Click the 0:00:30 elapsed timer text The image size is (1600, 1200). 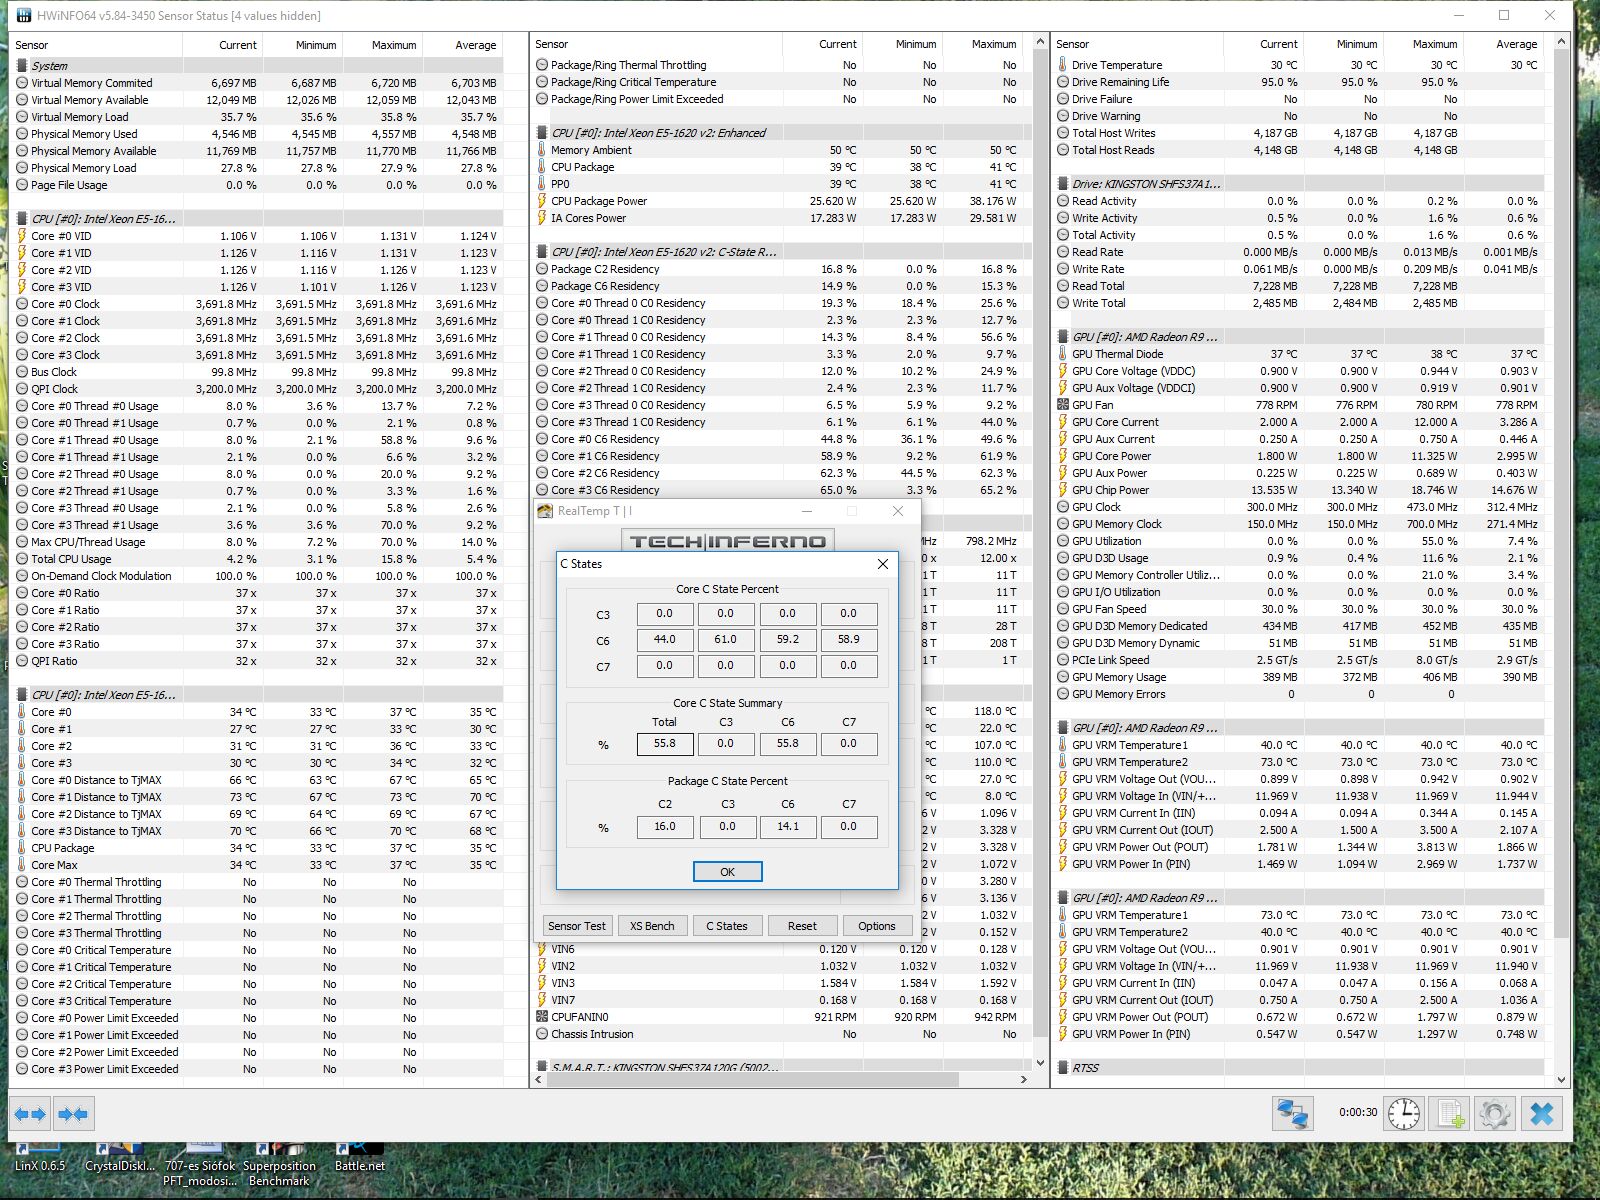(1358, 1112)
